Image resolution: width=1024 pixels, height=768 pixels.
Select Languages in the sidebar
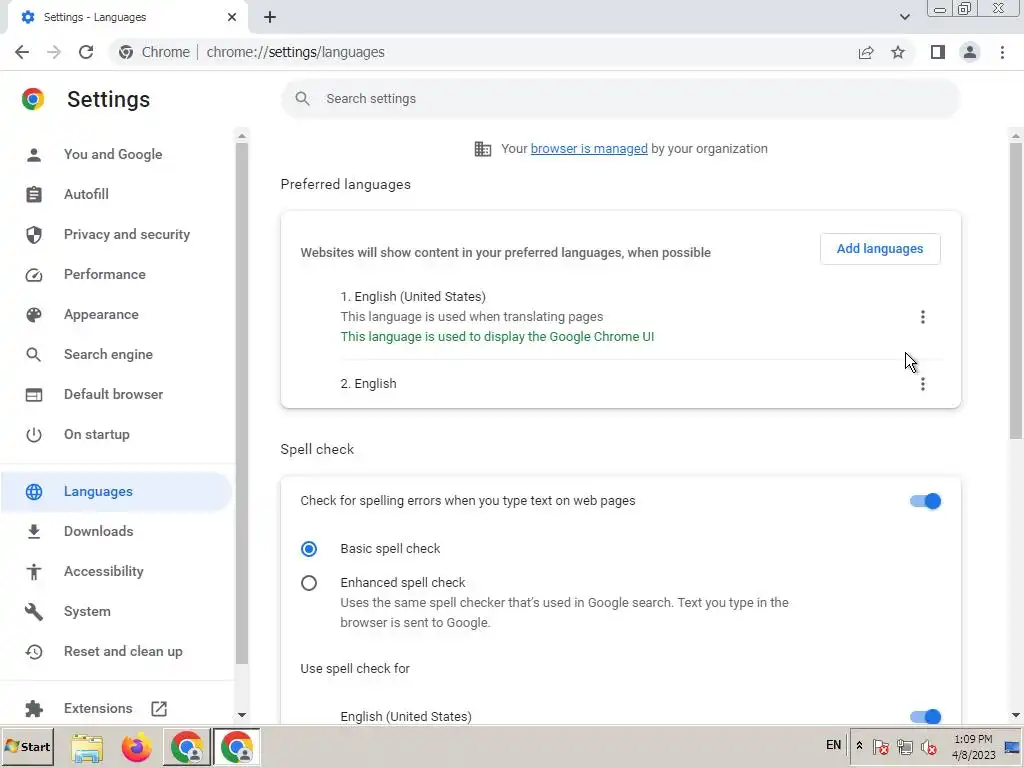[x=116, y=492]
